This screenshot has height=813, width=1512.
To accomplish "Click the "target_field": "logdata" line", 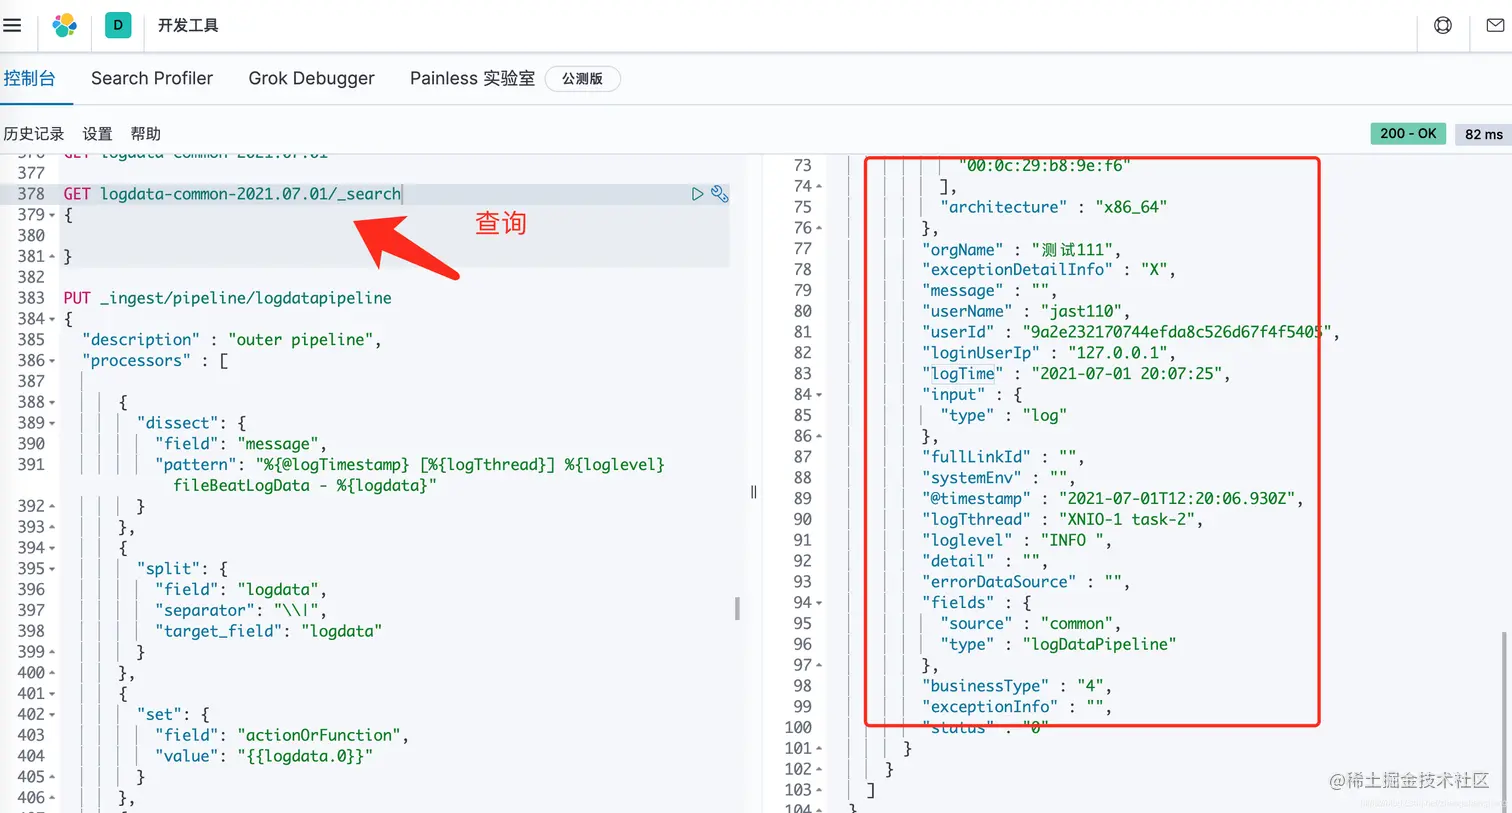I will click(267, 631).
